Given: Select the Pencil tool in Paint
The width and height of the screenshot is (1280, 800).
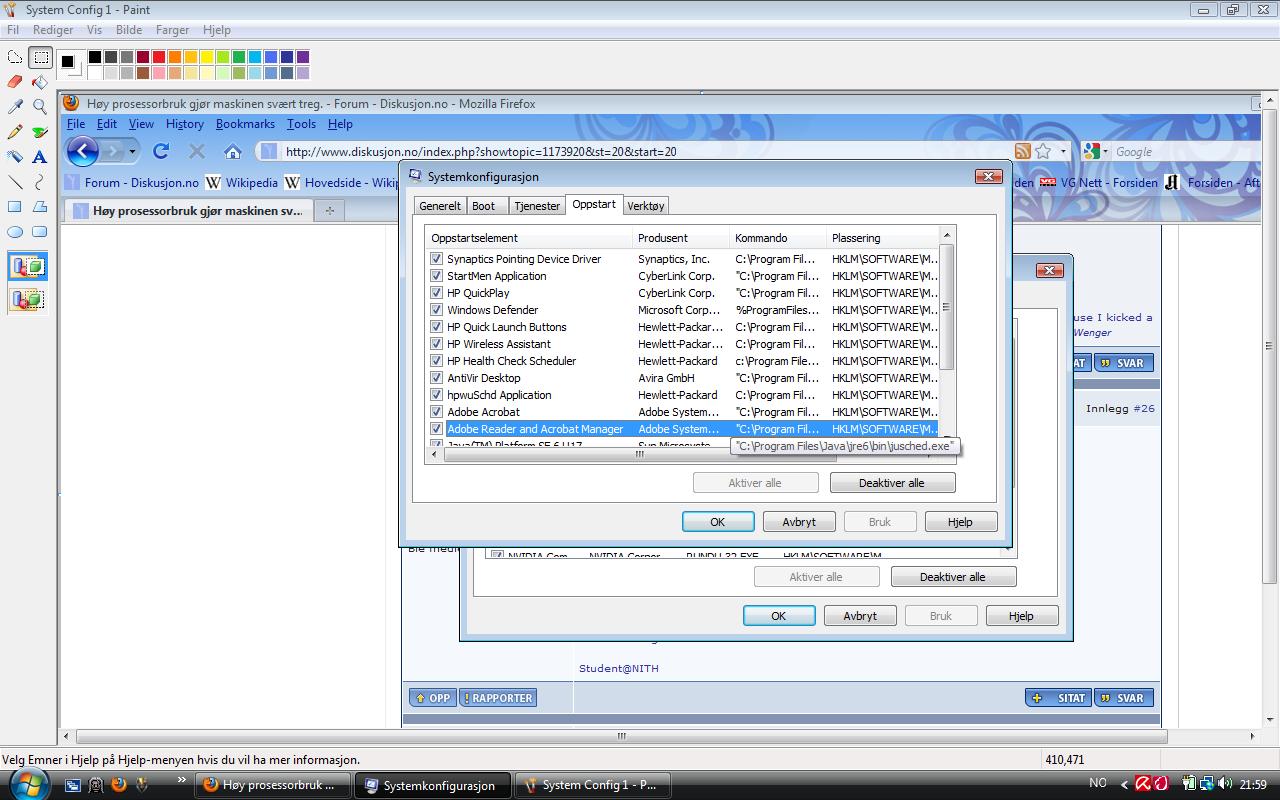Looking at the screenshot, I should point(15,131).
